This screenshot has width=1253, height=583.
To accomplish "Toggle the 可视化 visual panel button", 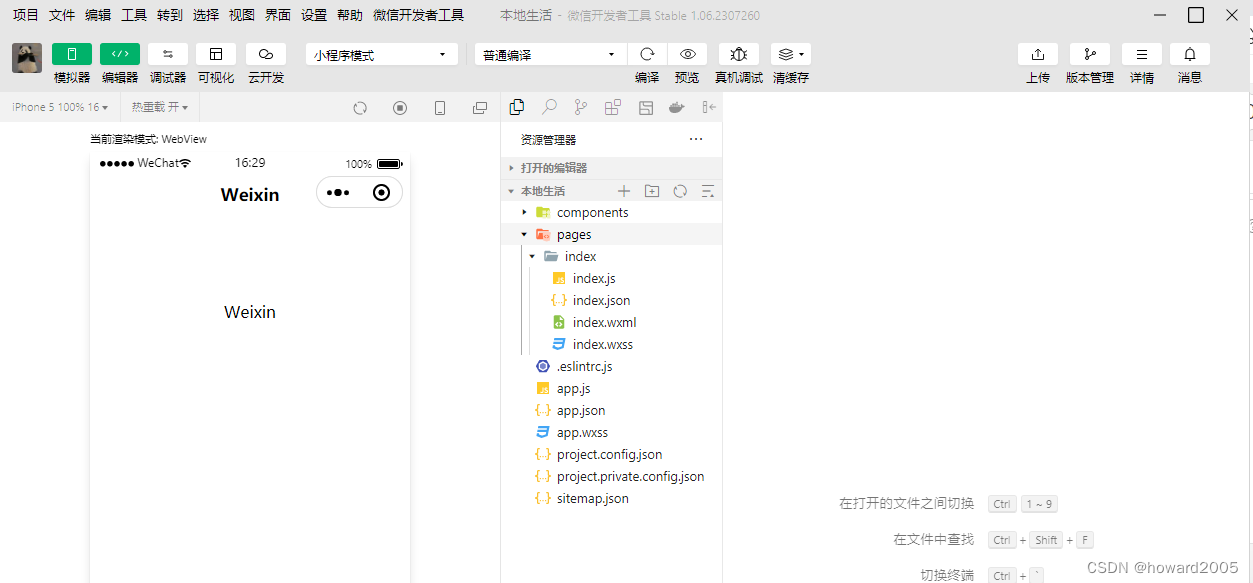I will [x=216, y=54].
